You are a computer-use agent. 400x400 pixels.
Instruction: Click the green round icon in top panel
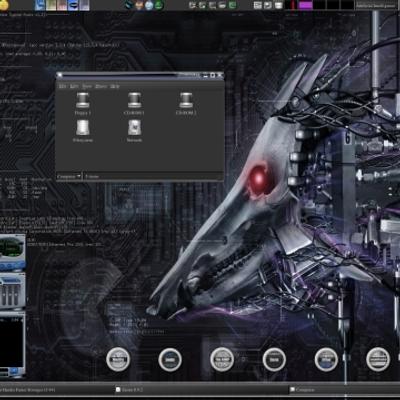coord(159,5)
